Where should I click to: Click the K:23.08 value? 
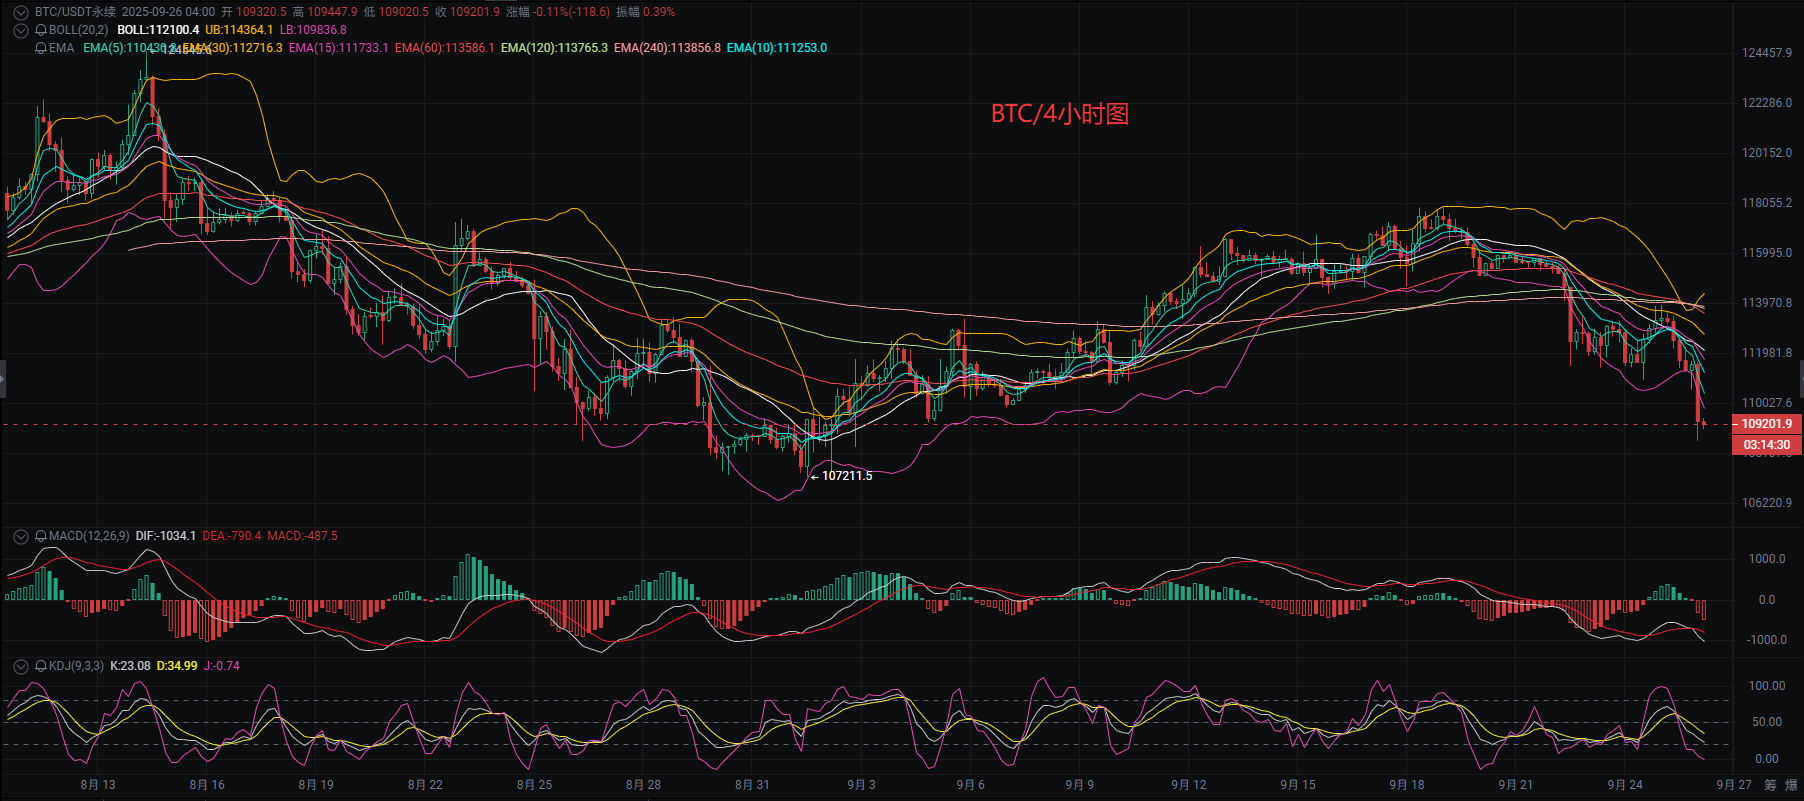[130, 666]
